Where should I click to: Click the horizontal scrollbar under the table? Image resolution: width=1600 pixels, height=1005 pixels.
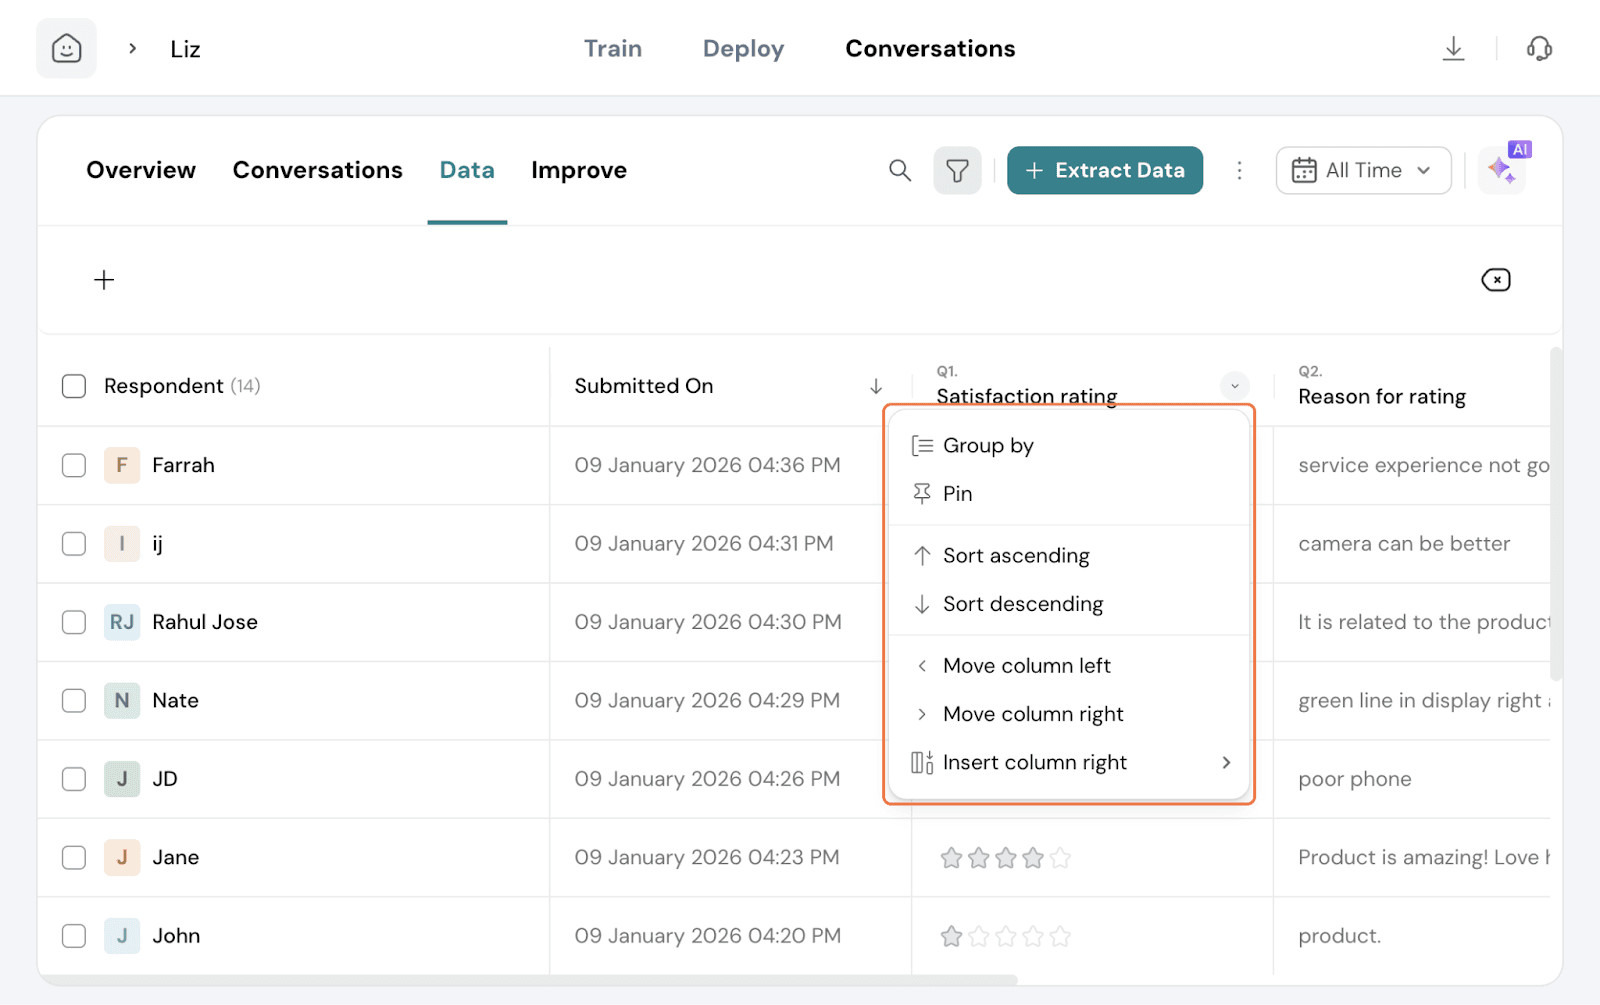pos(530,980)
